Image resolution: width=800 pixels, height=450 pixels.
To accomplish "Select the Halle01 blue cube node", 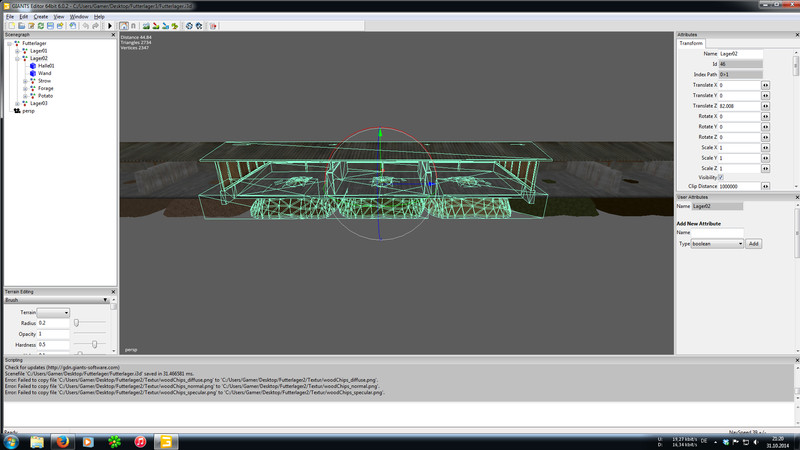I will pyautogui.click(x=46, y=66).
